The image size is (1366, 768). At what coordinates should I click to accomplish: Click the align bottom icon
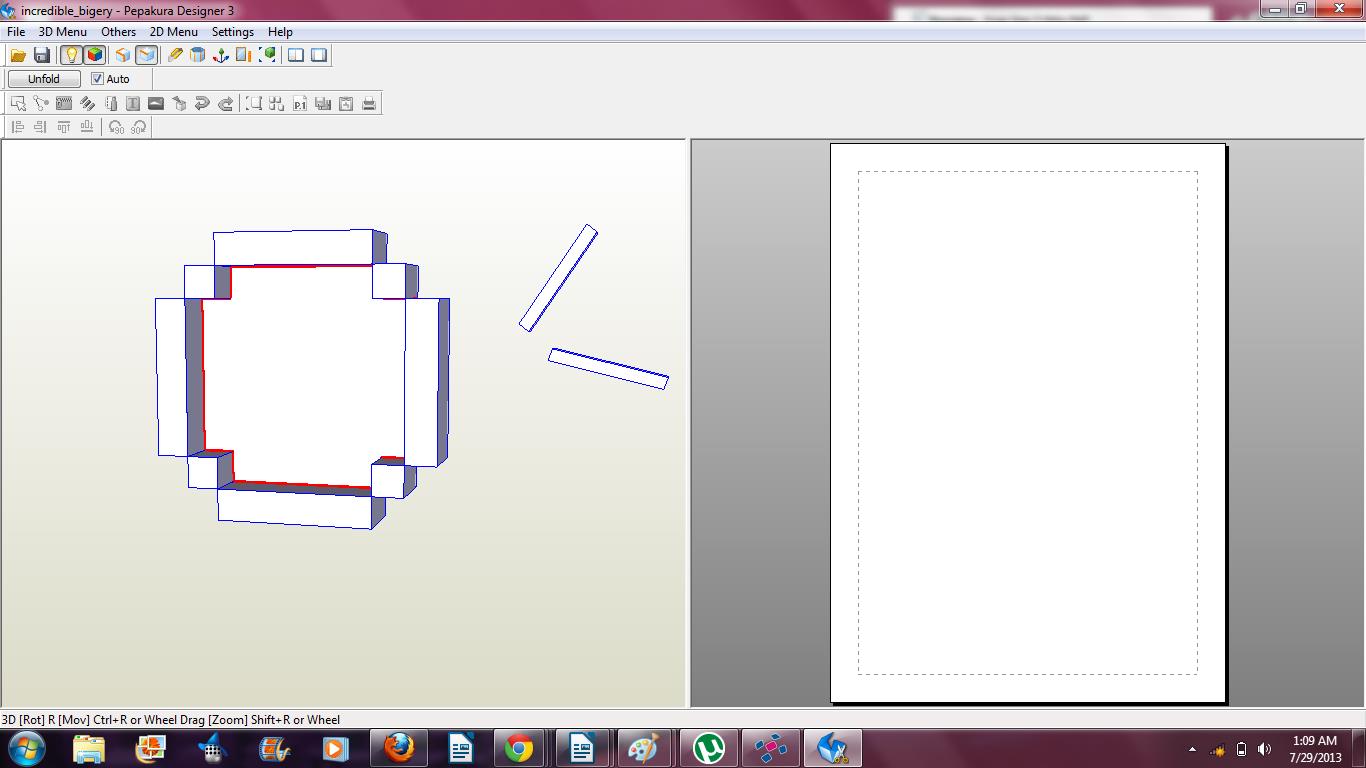click(x=87, y=127)
